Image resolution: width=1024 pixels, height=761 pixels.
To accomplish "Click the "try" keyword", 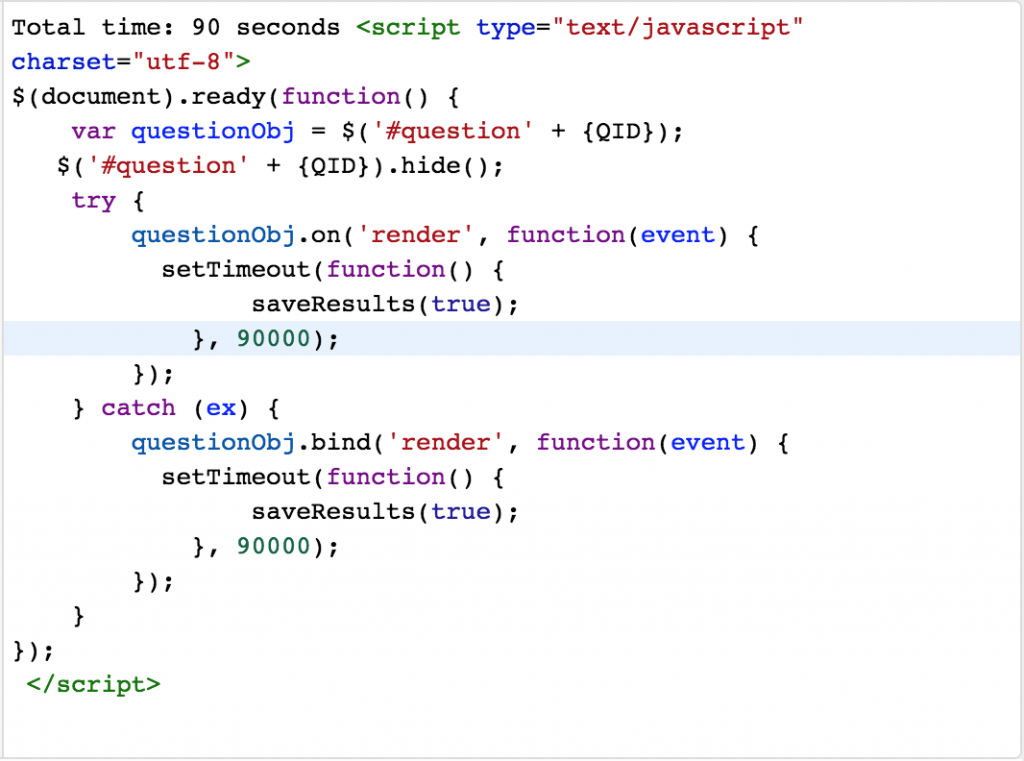I will 93,201.
